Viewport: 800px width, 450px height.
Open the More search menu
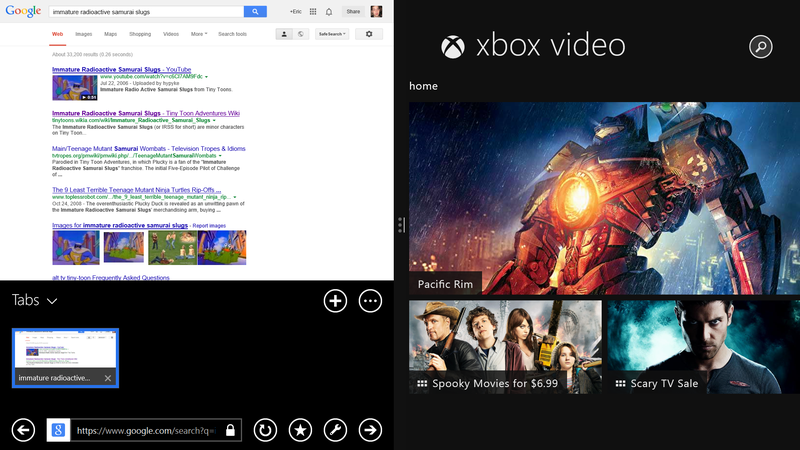point(199,34)
